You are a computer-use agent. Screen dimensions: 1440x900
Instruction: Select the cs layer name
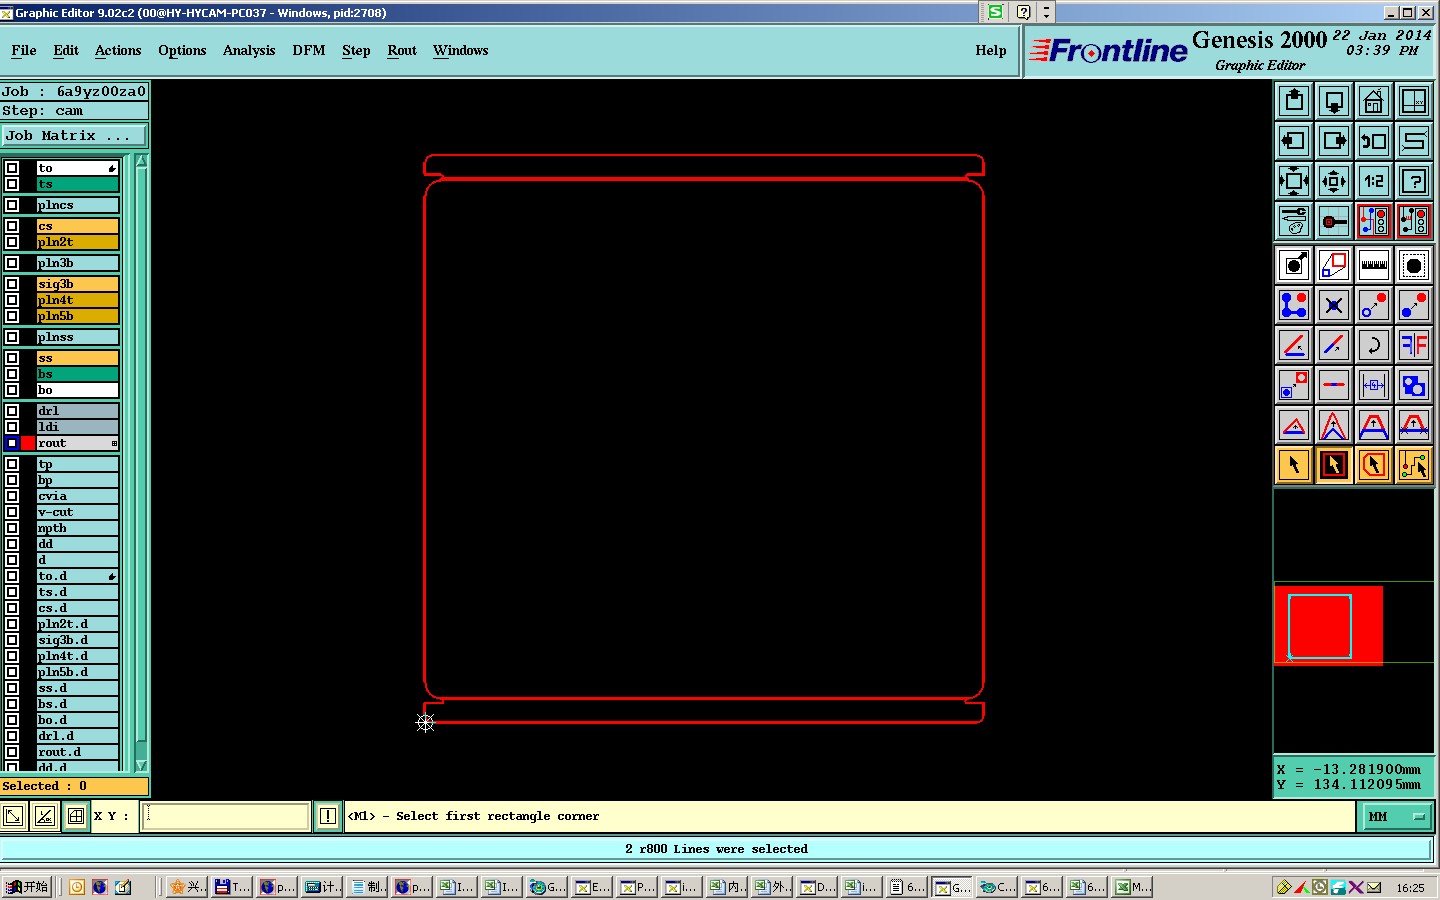[78, 226]
